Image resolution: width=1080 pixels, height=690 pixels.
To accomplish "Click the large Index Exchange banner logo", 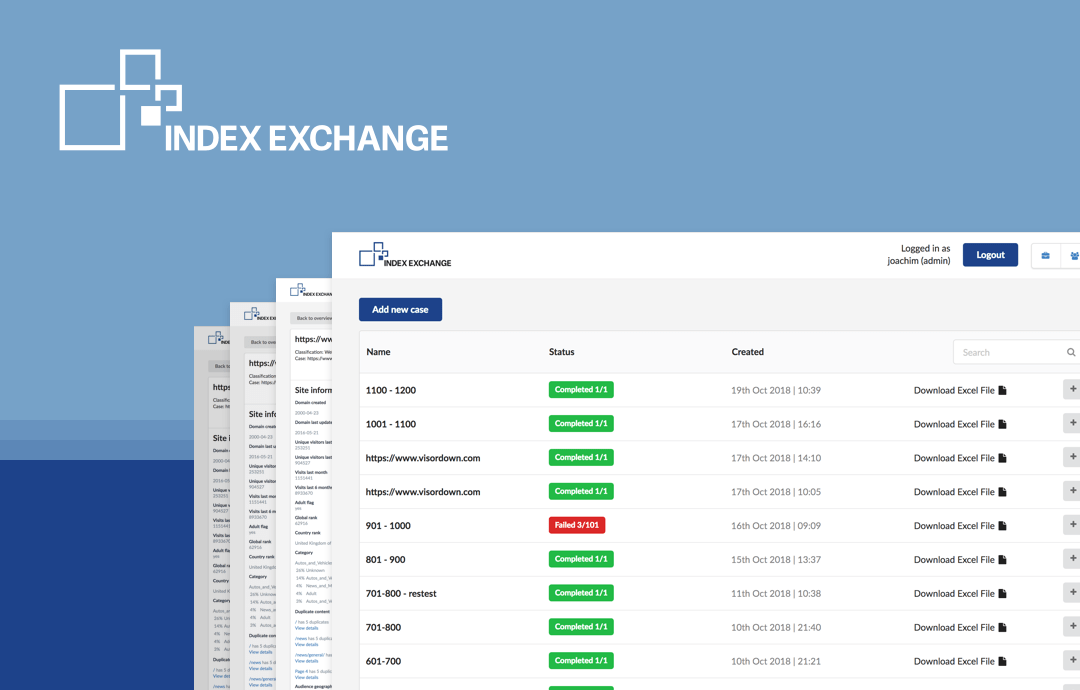I will coord(253,101).
